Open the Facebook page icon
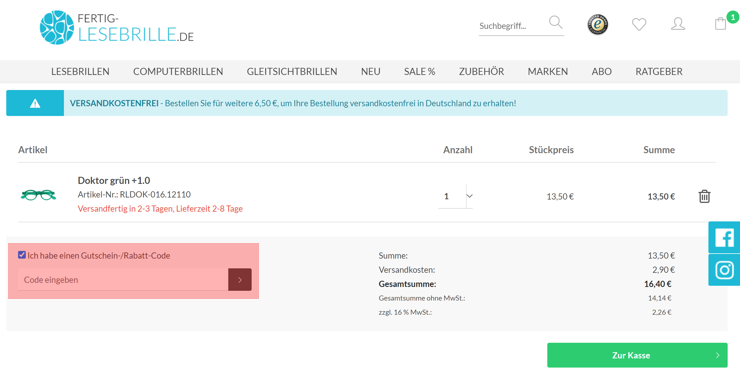Viewport: 740px width, 375px height. tap(724, 237)
